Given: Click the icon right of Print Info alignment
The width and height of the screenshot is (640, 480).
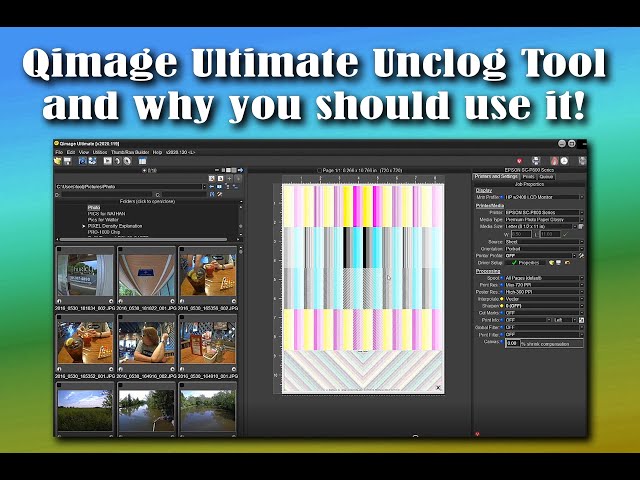Looking at the screenshot, I should point(581,320).
